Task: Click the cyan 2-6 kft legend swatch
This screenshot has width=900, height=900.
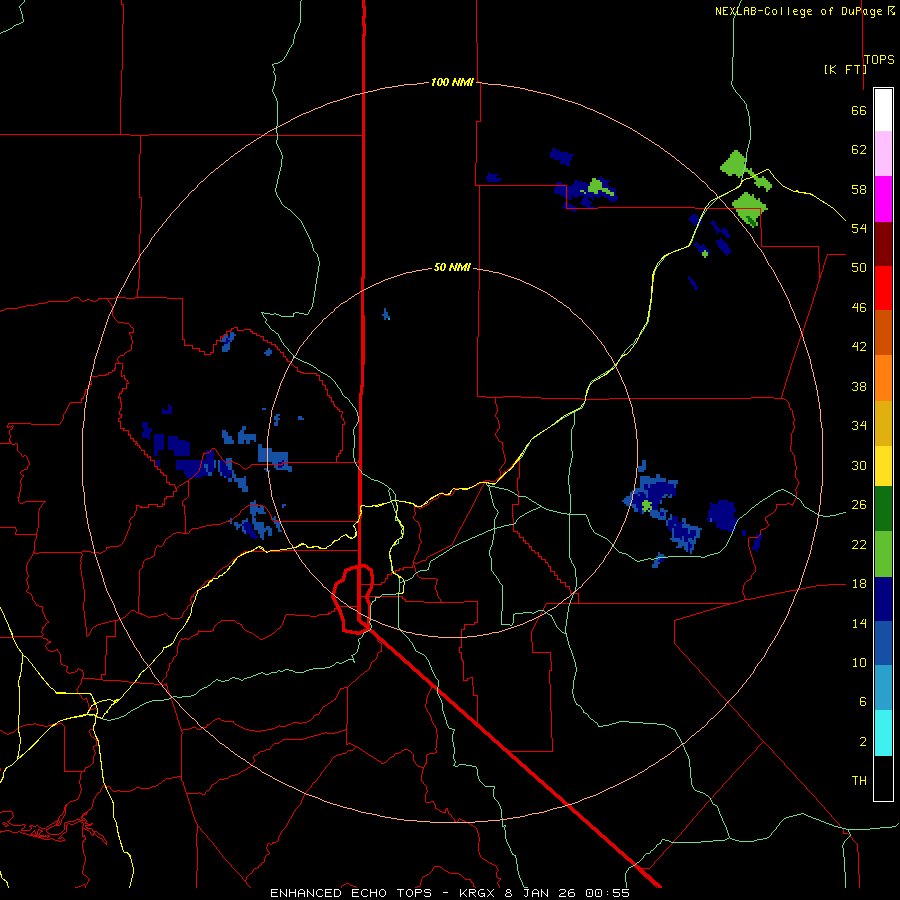Action: coord(883,733)
